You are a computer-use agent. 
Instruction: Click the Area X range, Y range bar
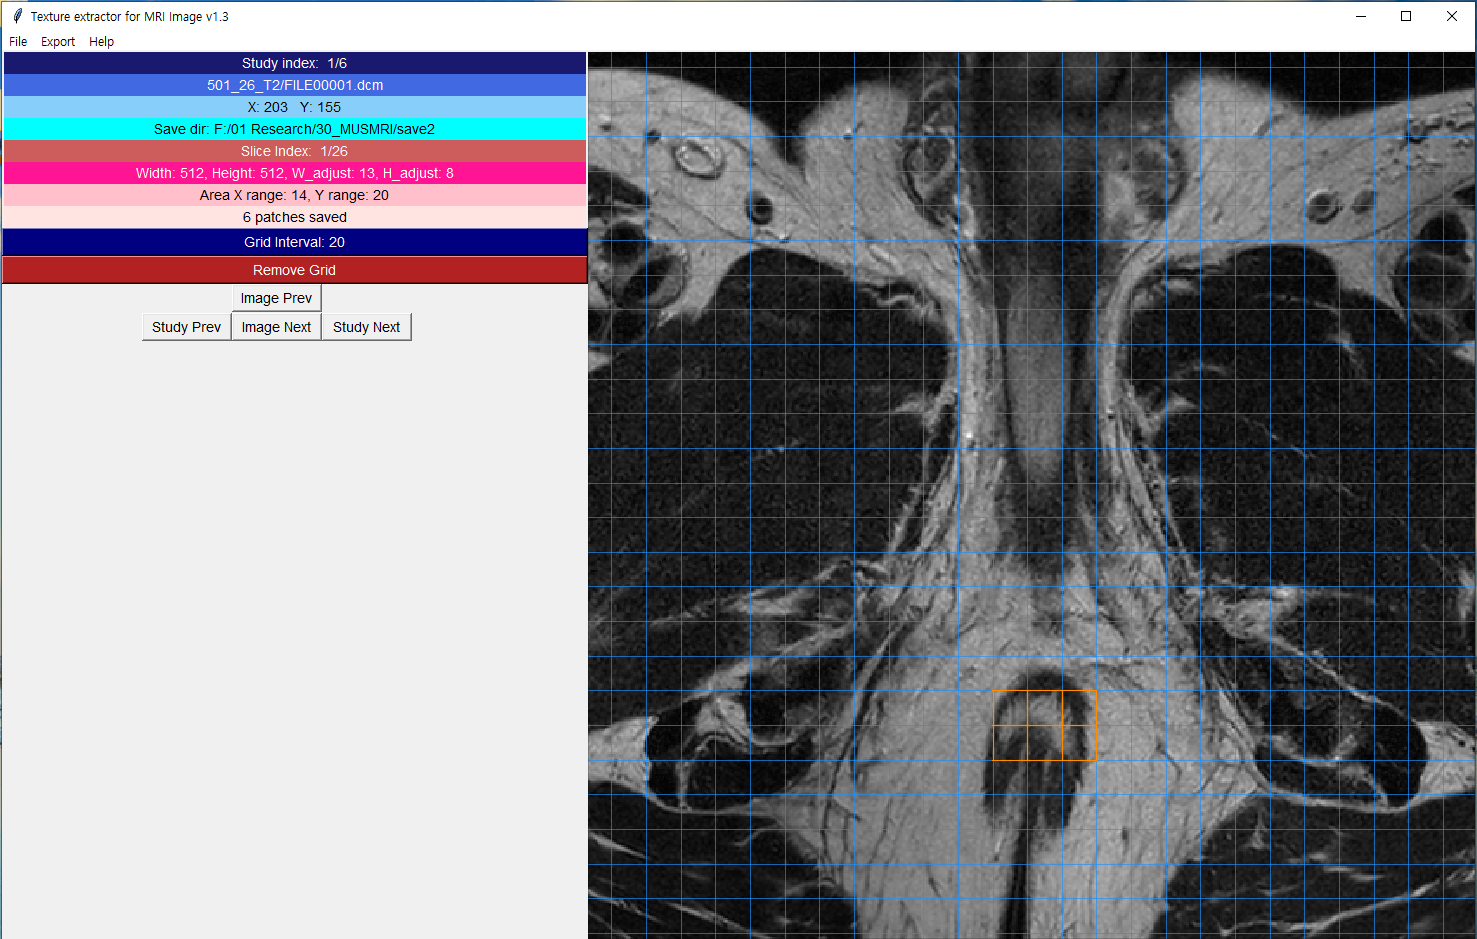[294, 194]
